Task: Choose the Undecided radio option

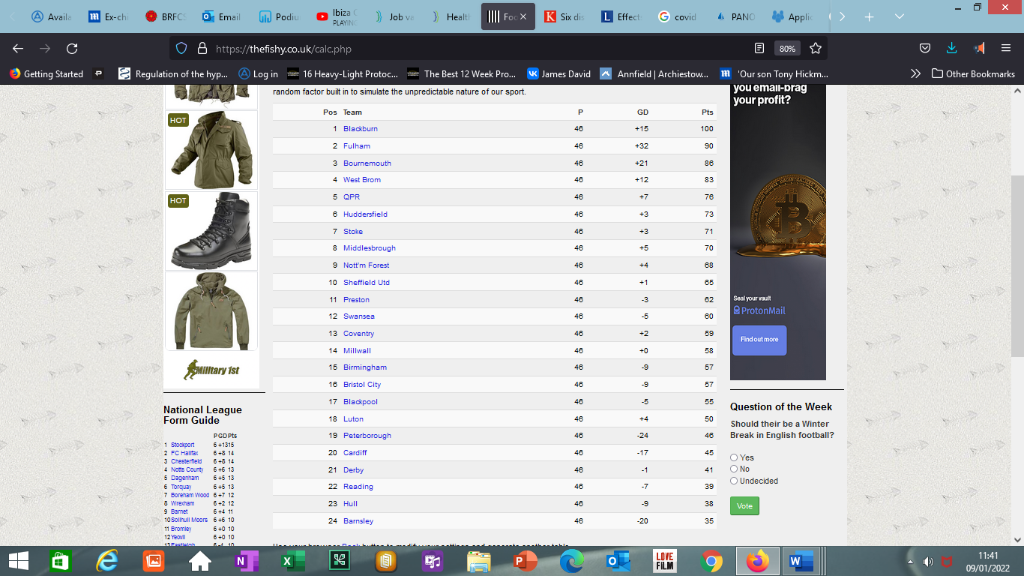Action: 734,481
